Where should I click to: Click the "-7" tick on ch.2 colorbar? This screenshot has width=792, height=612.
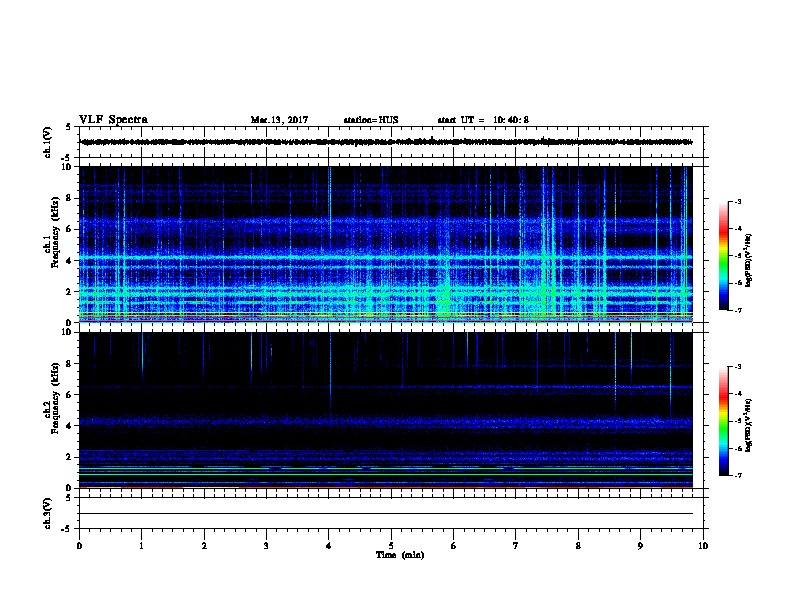point(737,475)
